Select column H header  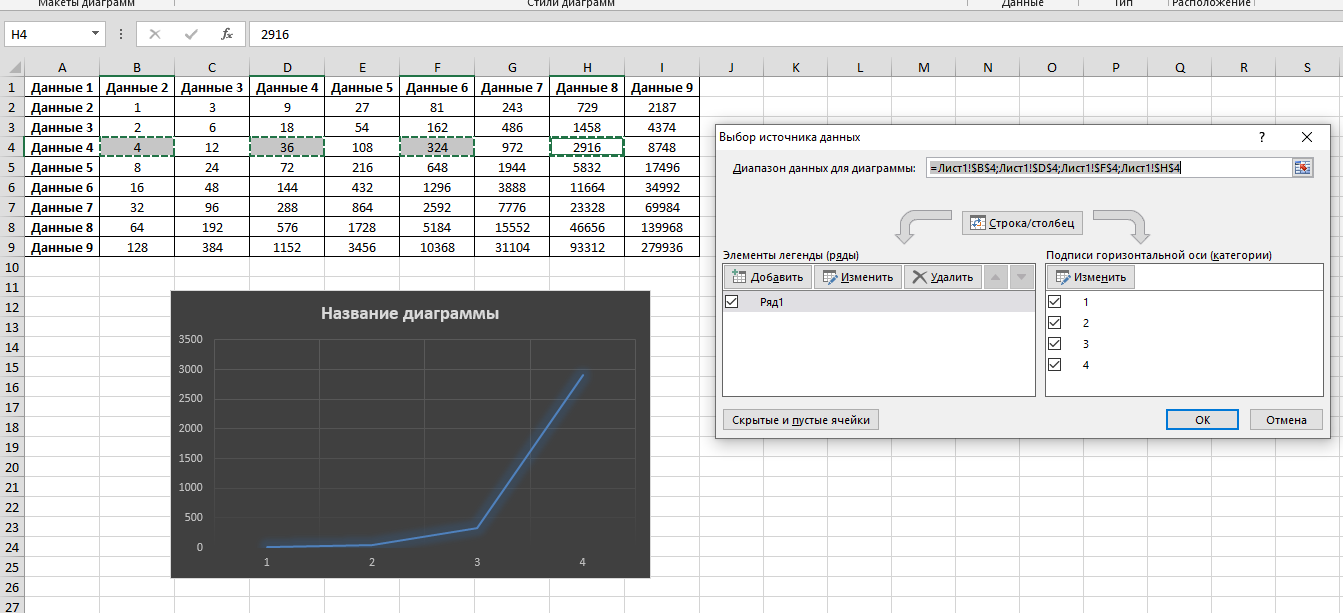click(587, 67)
